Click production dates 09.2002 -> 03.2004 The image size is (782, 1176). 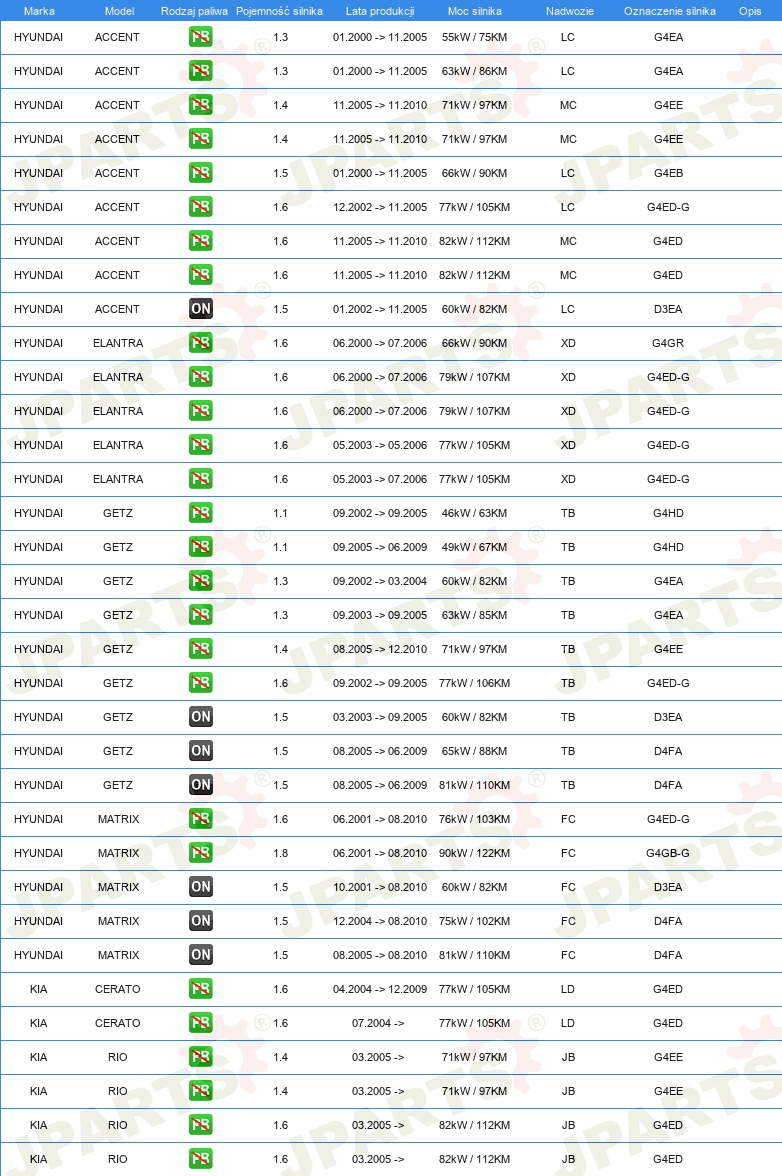(x=380, y=581)
